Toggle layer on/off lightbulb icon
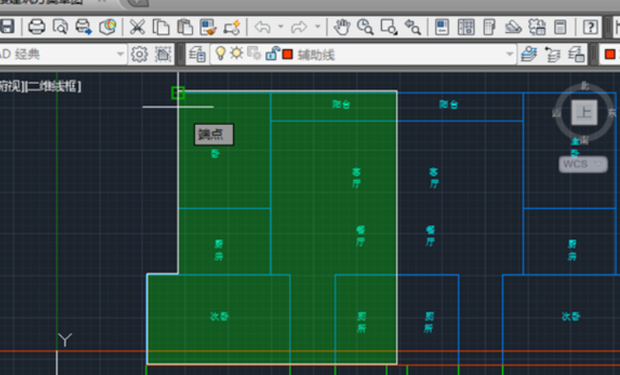 point(220,53)
